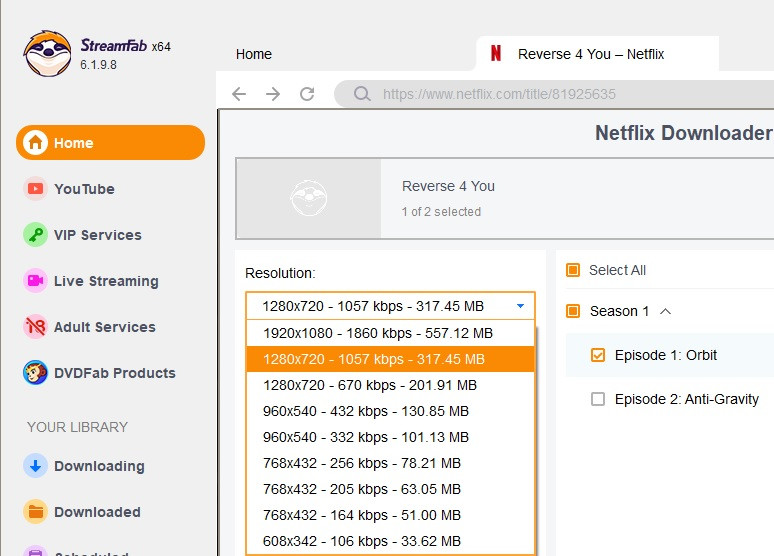Open the Downloaded library folder

96,512
